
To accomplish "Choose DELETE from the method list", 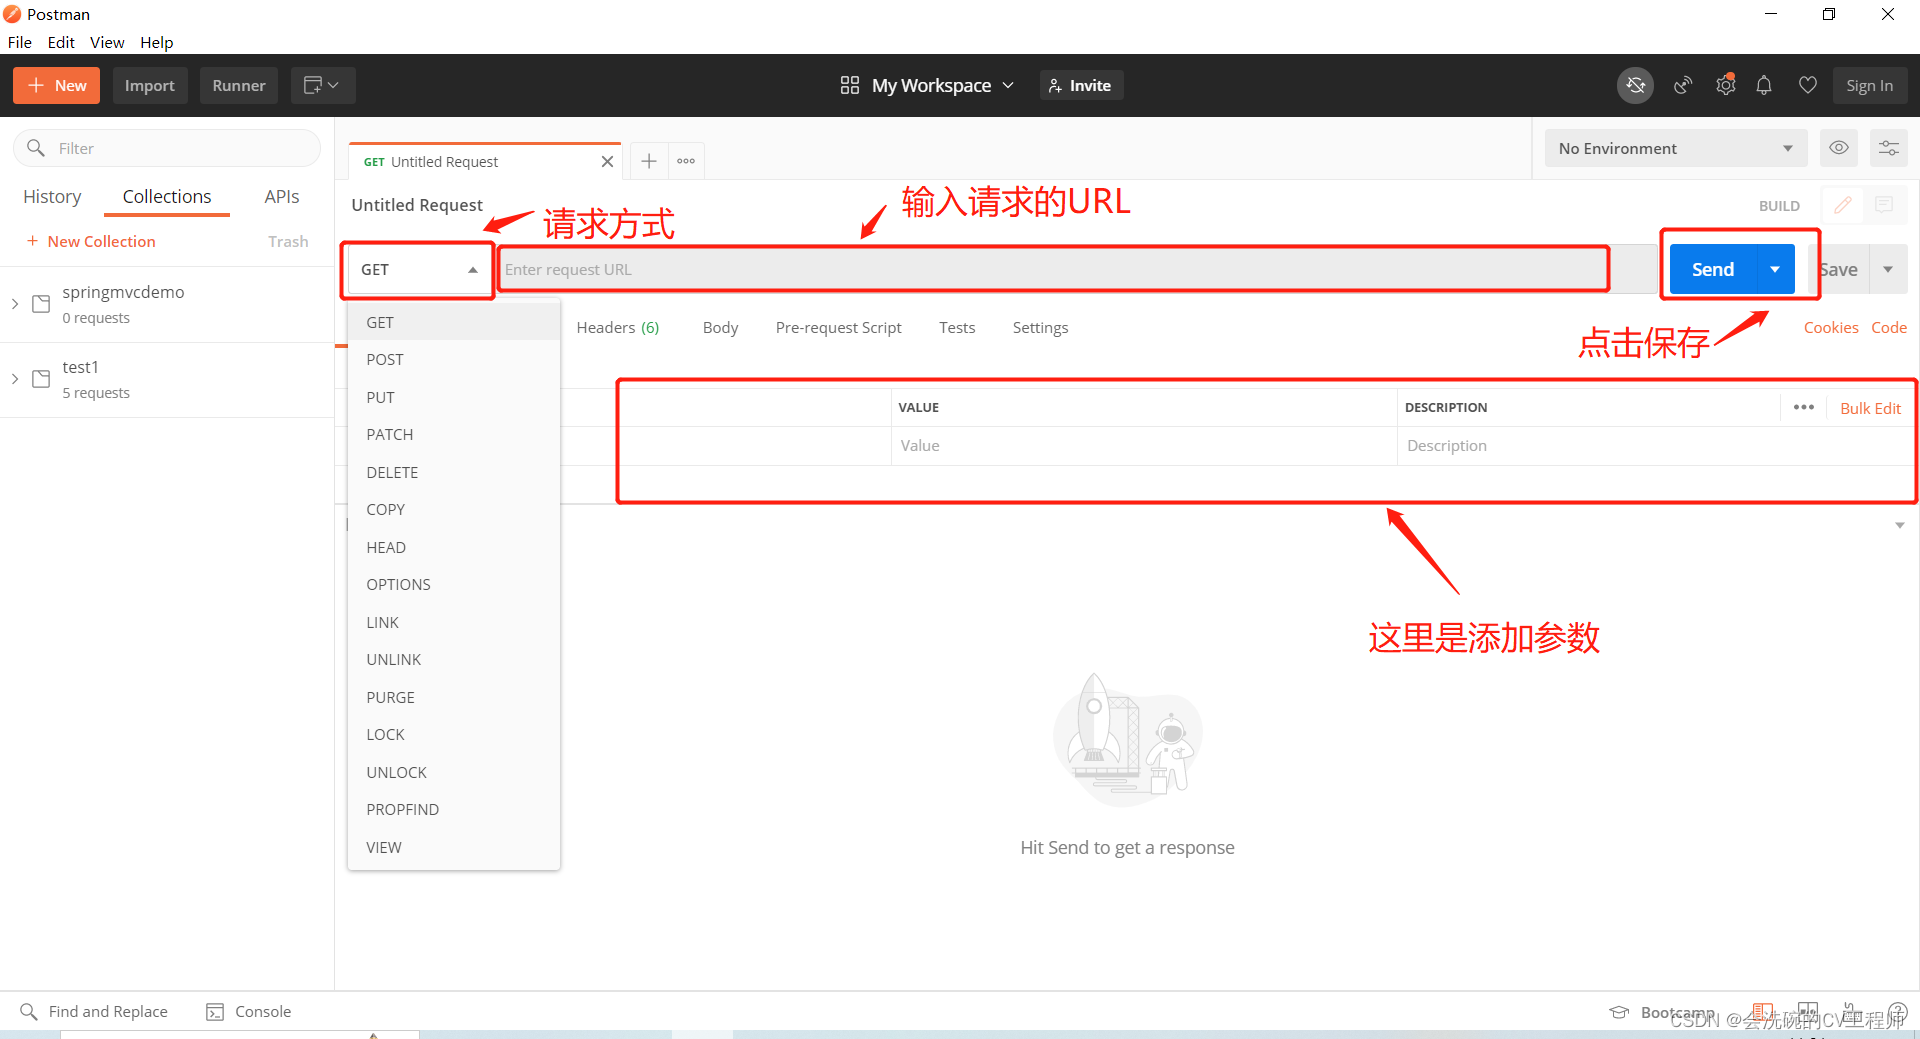I will pyautogui.click(x=453, y=473).
